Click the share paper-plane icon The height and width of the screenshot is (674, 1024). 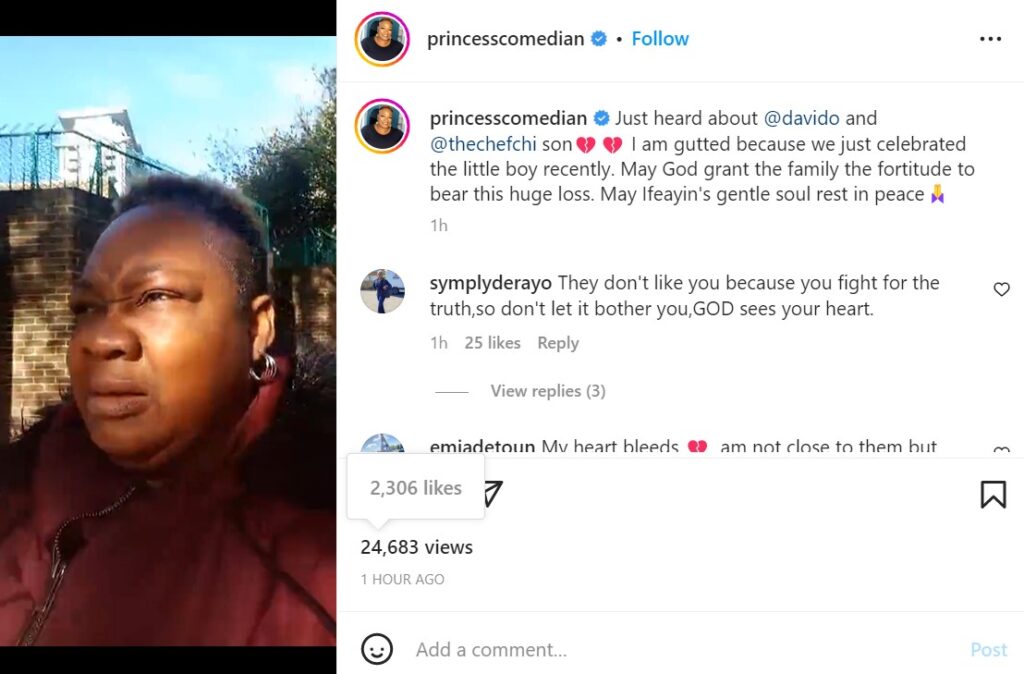click(492, 493)
